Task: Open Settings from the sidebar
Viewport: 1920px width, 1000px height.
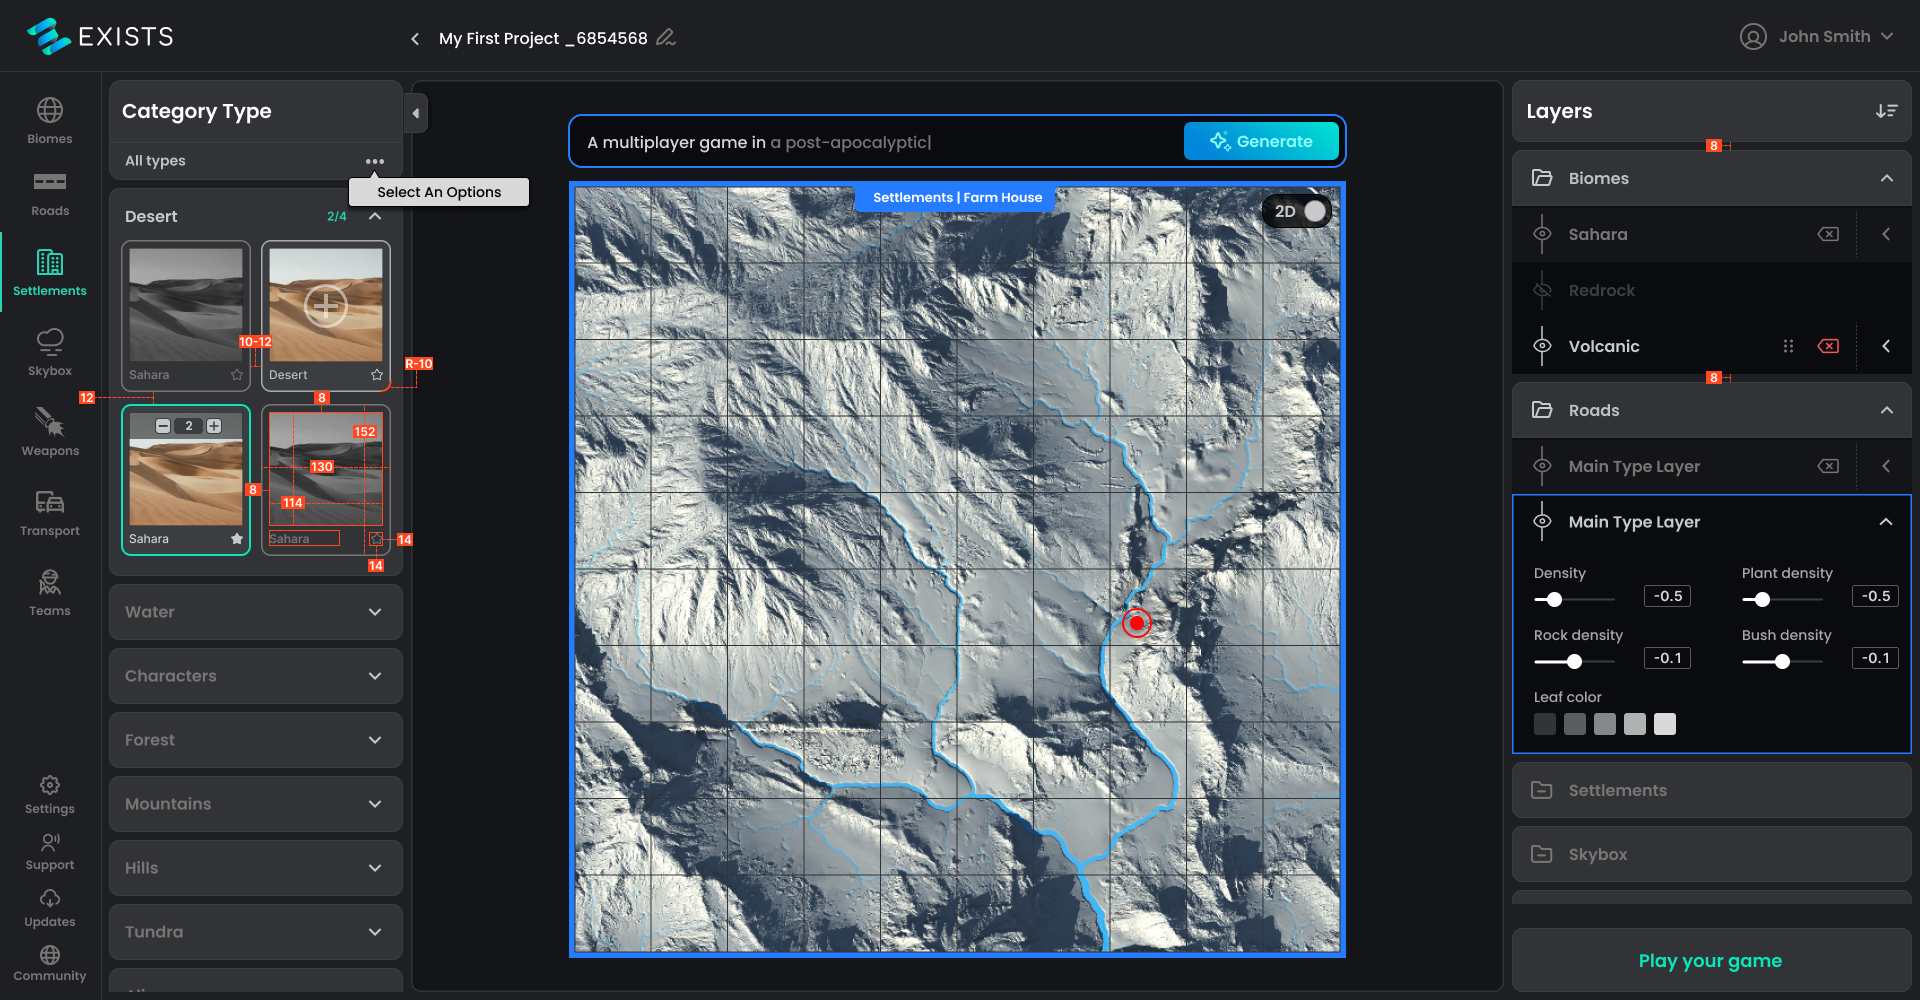Action: tap(50, 795)
